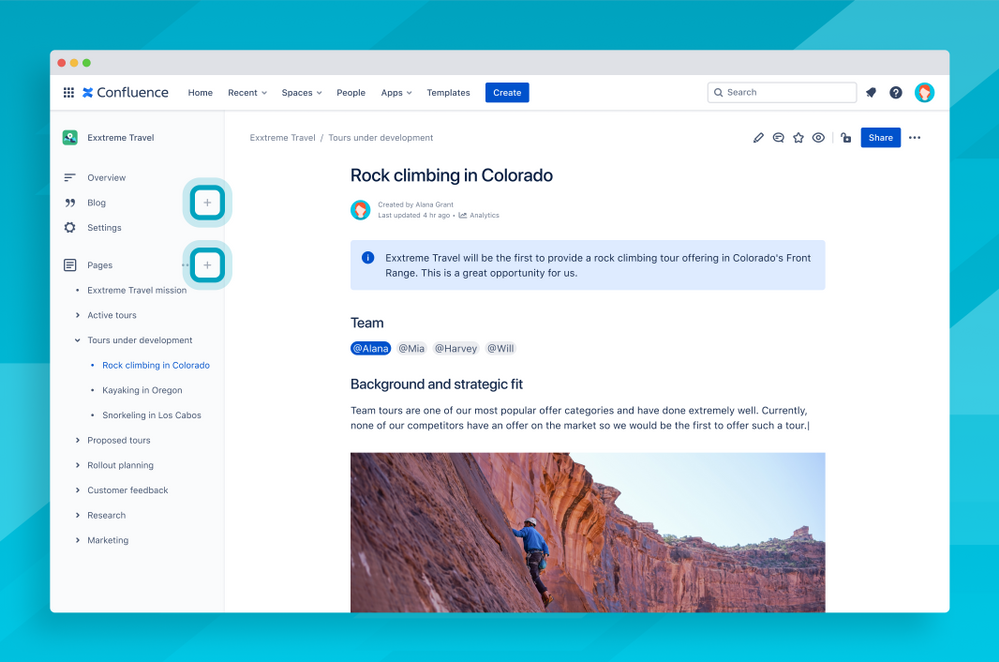Create a new page plus button
Viewport: 999px width, 662px height.
[207, 265]
